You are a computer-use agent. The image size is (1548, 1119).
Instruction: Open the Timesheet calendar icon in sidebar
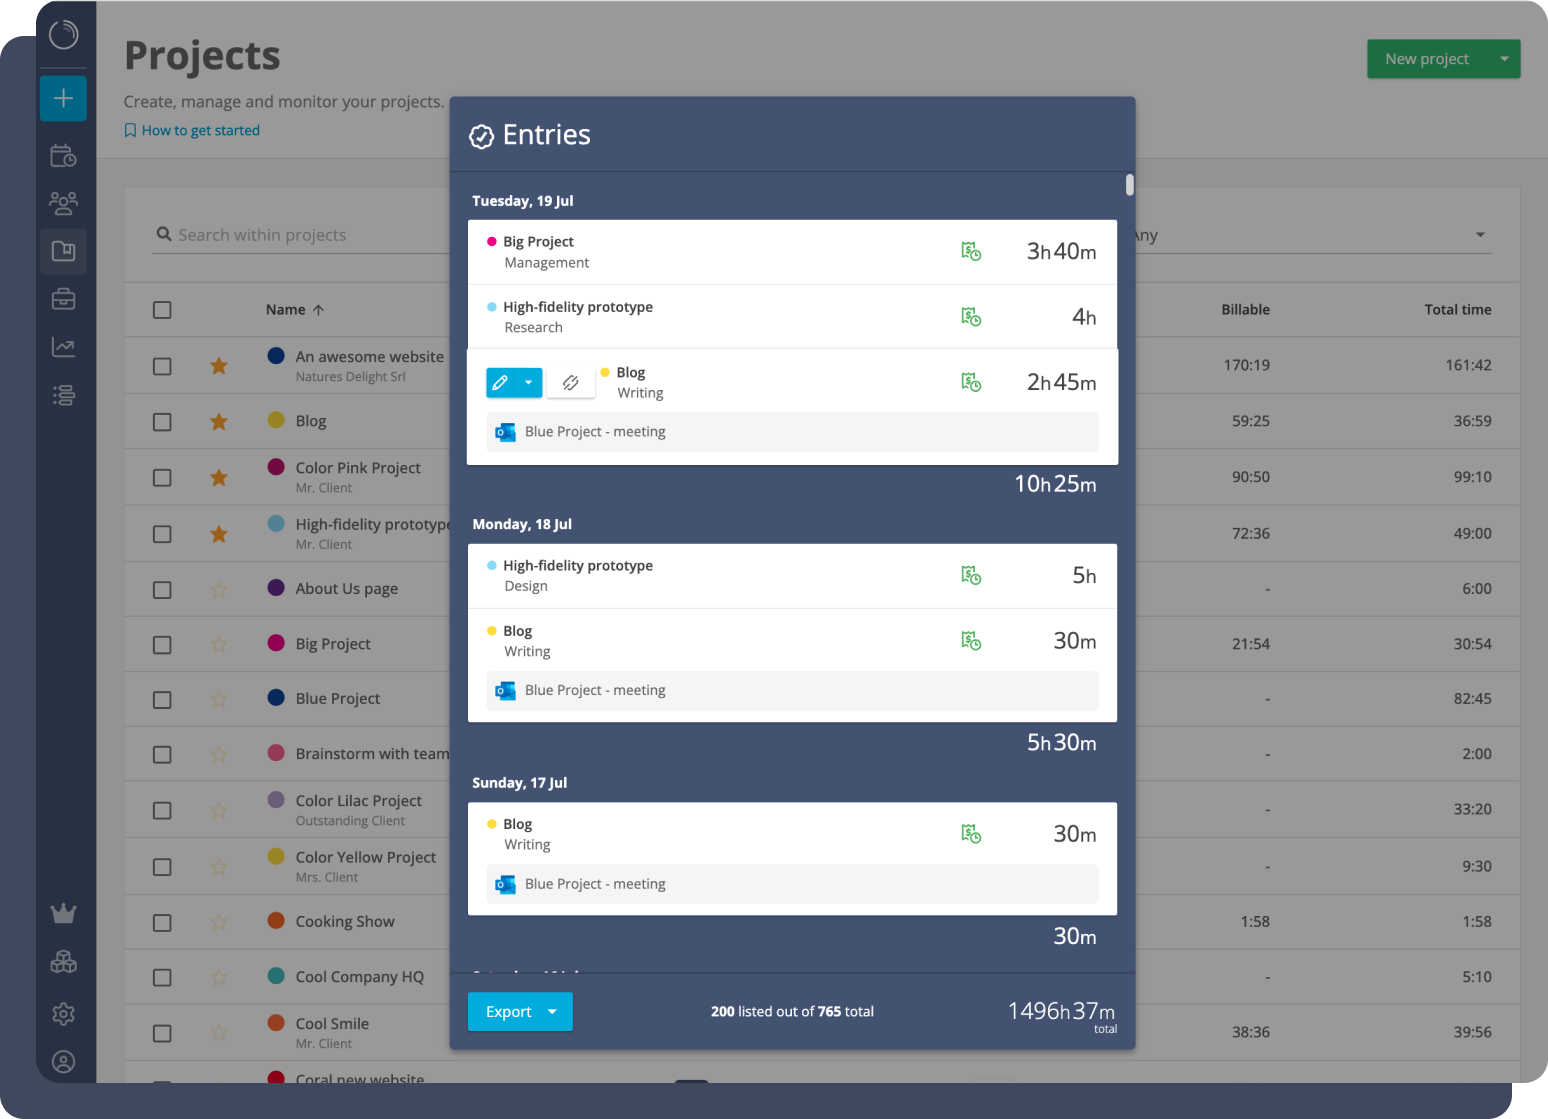point(63,155)
